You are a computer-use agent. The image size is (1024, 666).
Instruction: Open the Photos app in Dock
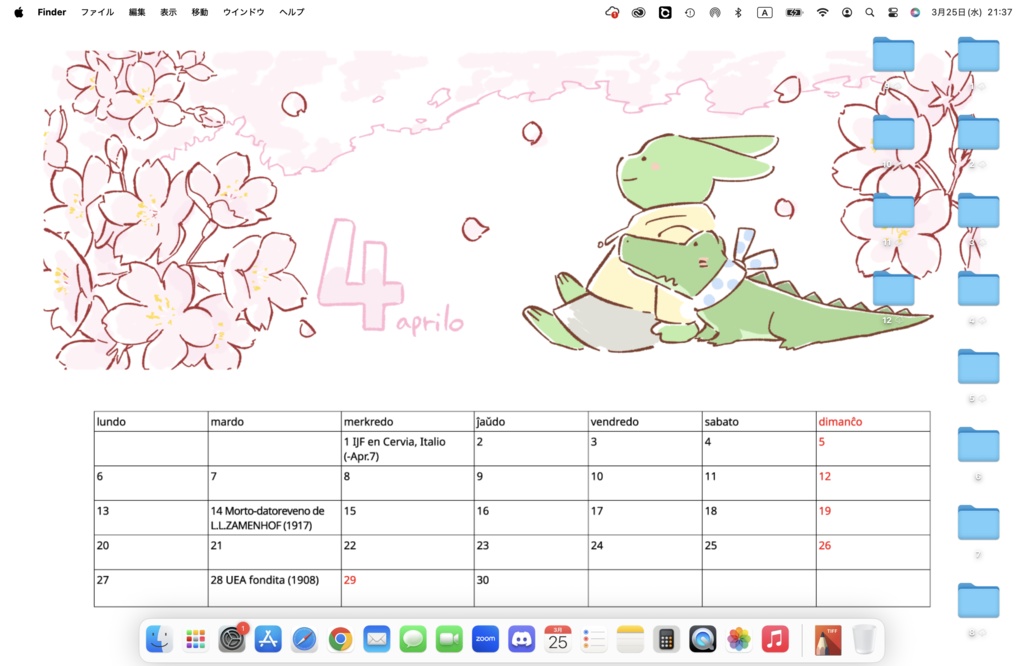(x=739, y=639)
